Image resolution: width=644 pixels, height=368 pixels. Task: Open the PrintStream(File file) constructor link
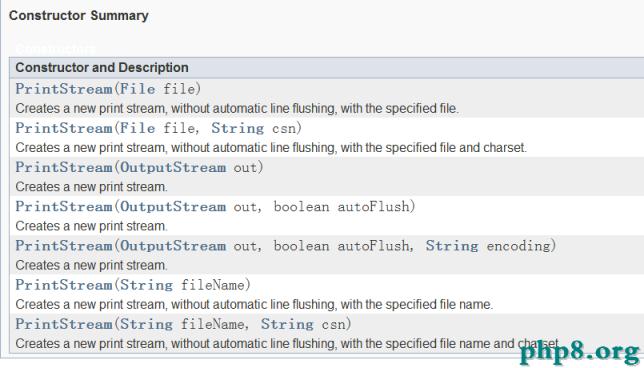(x=64, y=89)
